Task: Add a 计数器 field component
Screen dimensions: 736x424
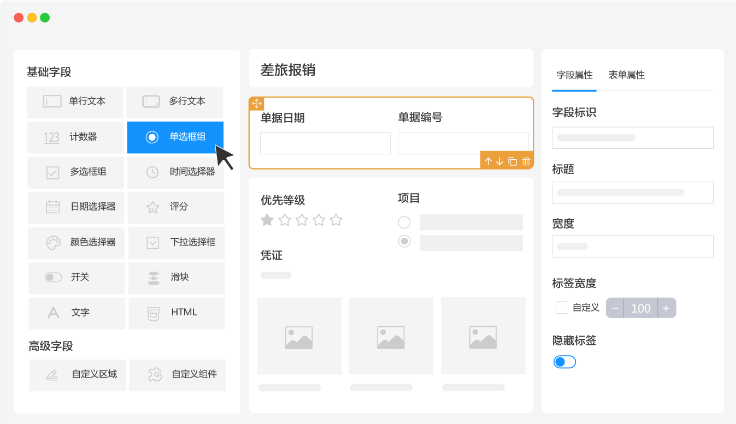Action: click(76, 137)
